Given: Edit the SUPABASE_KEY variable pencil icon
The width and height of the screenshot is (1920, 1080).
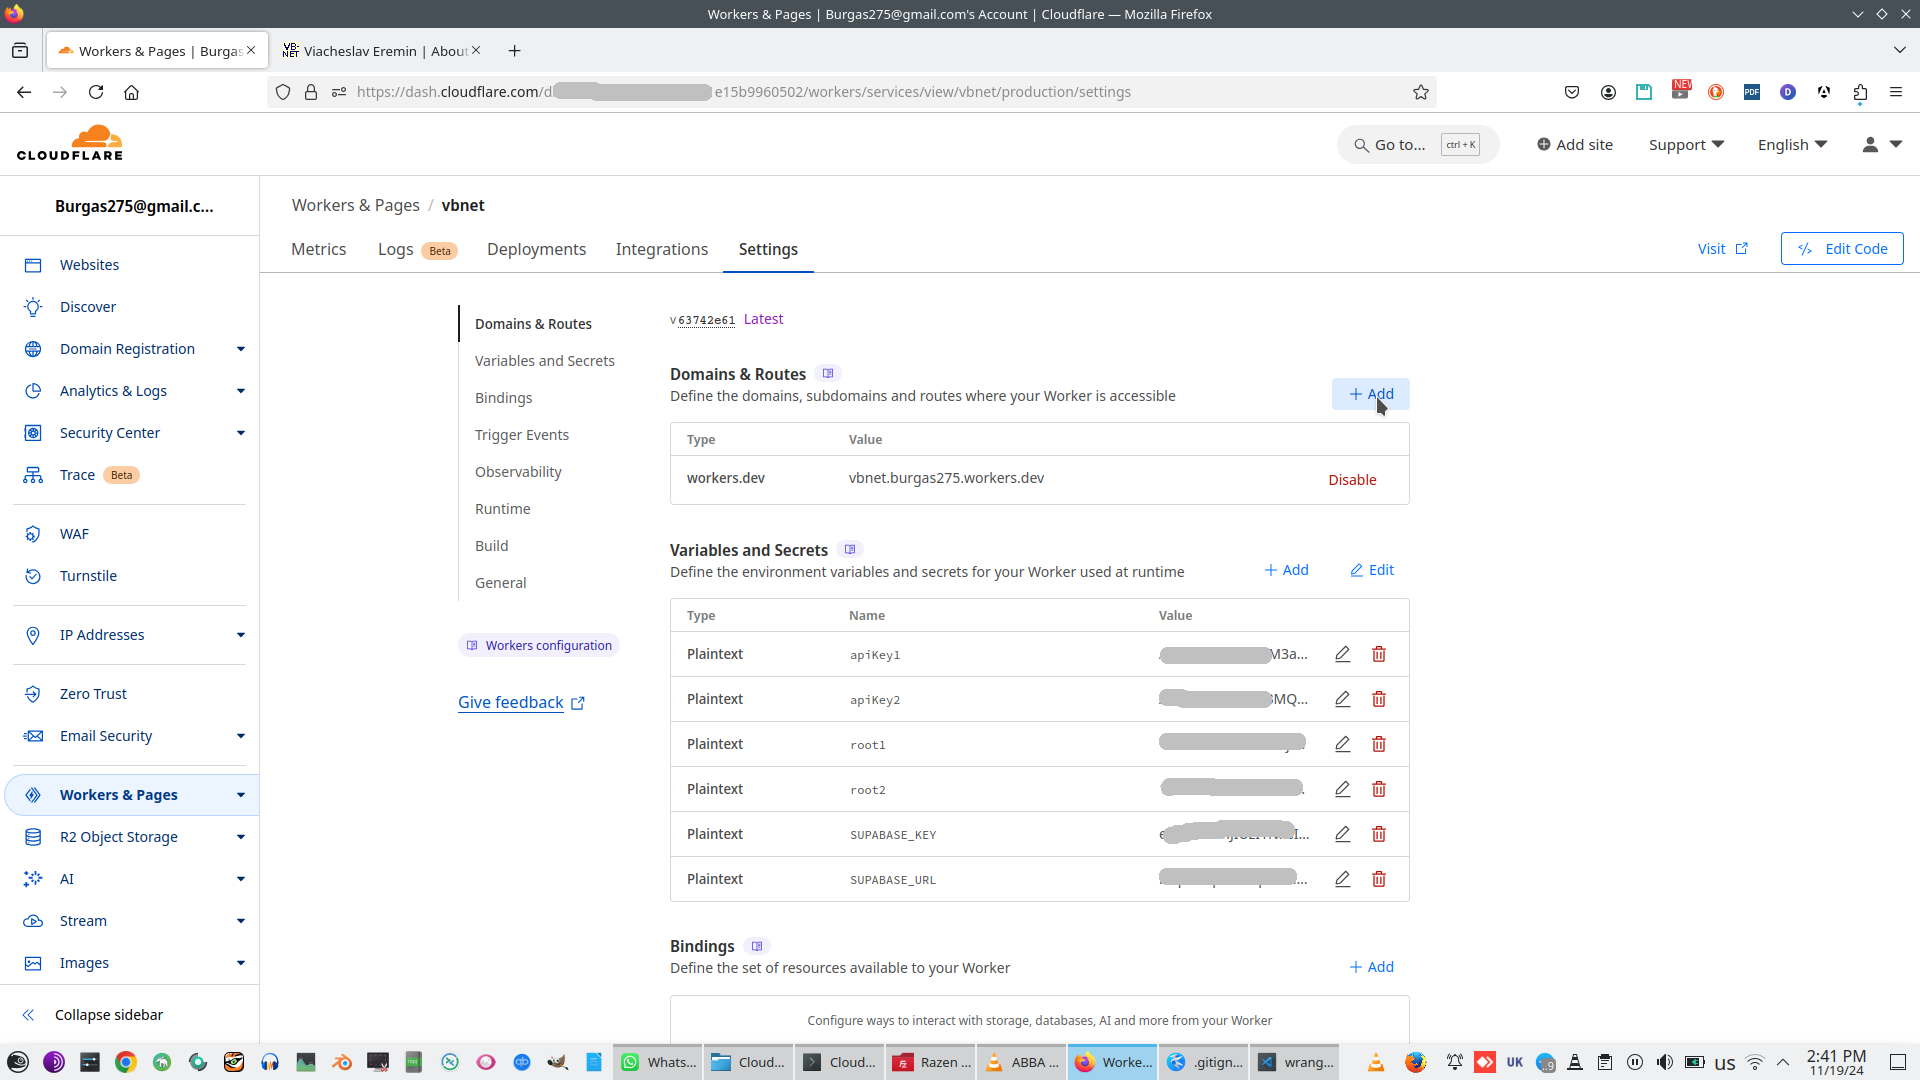Looking at the screenshot, I should [1342, 834].
